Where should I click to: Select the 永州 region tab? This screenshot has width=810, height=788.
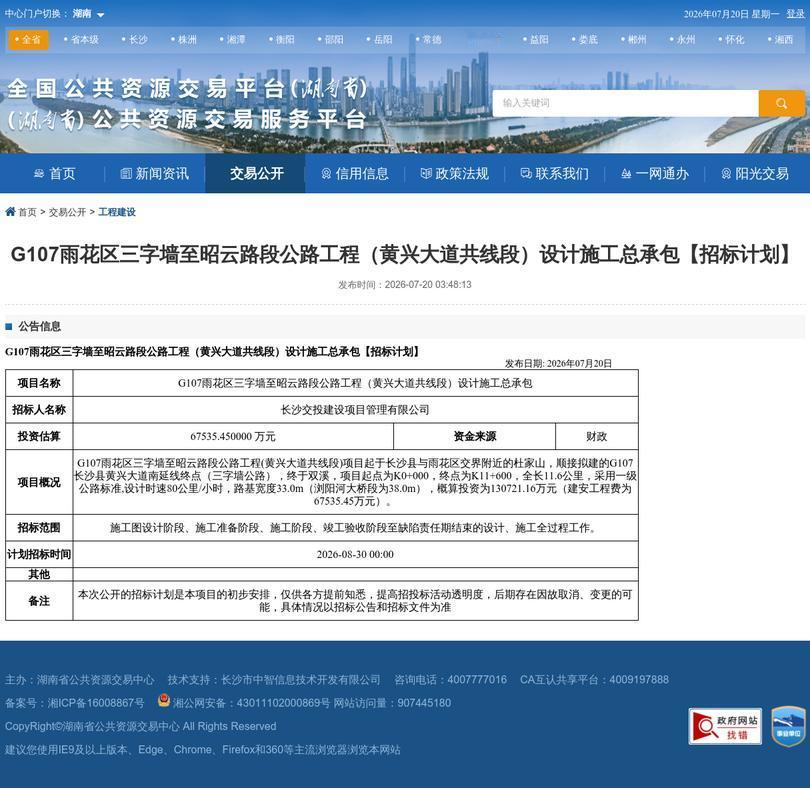[682, 40]
